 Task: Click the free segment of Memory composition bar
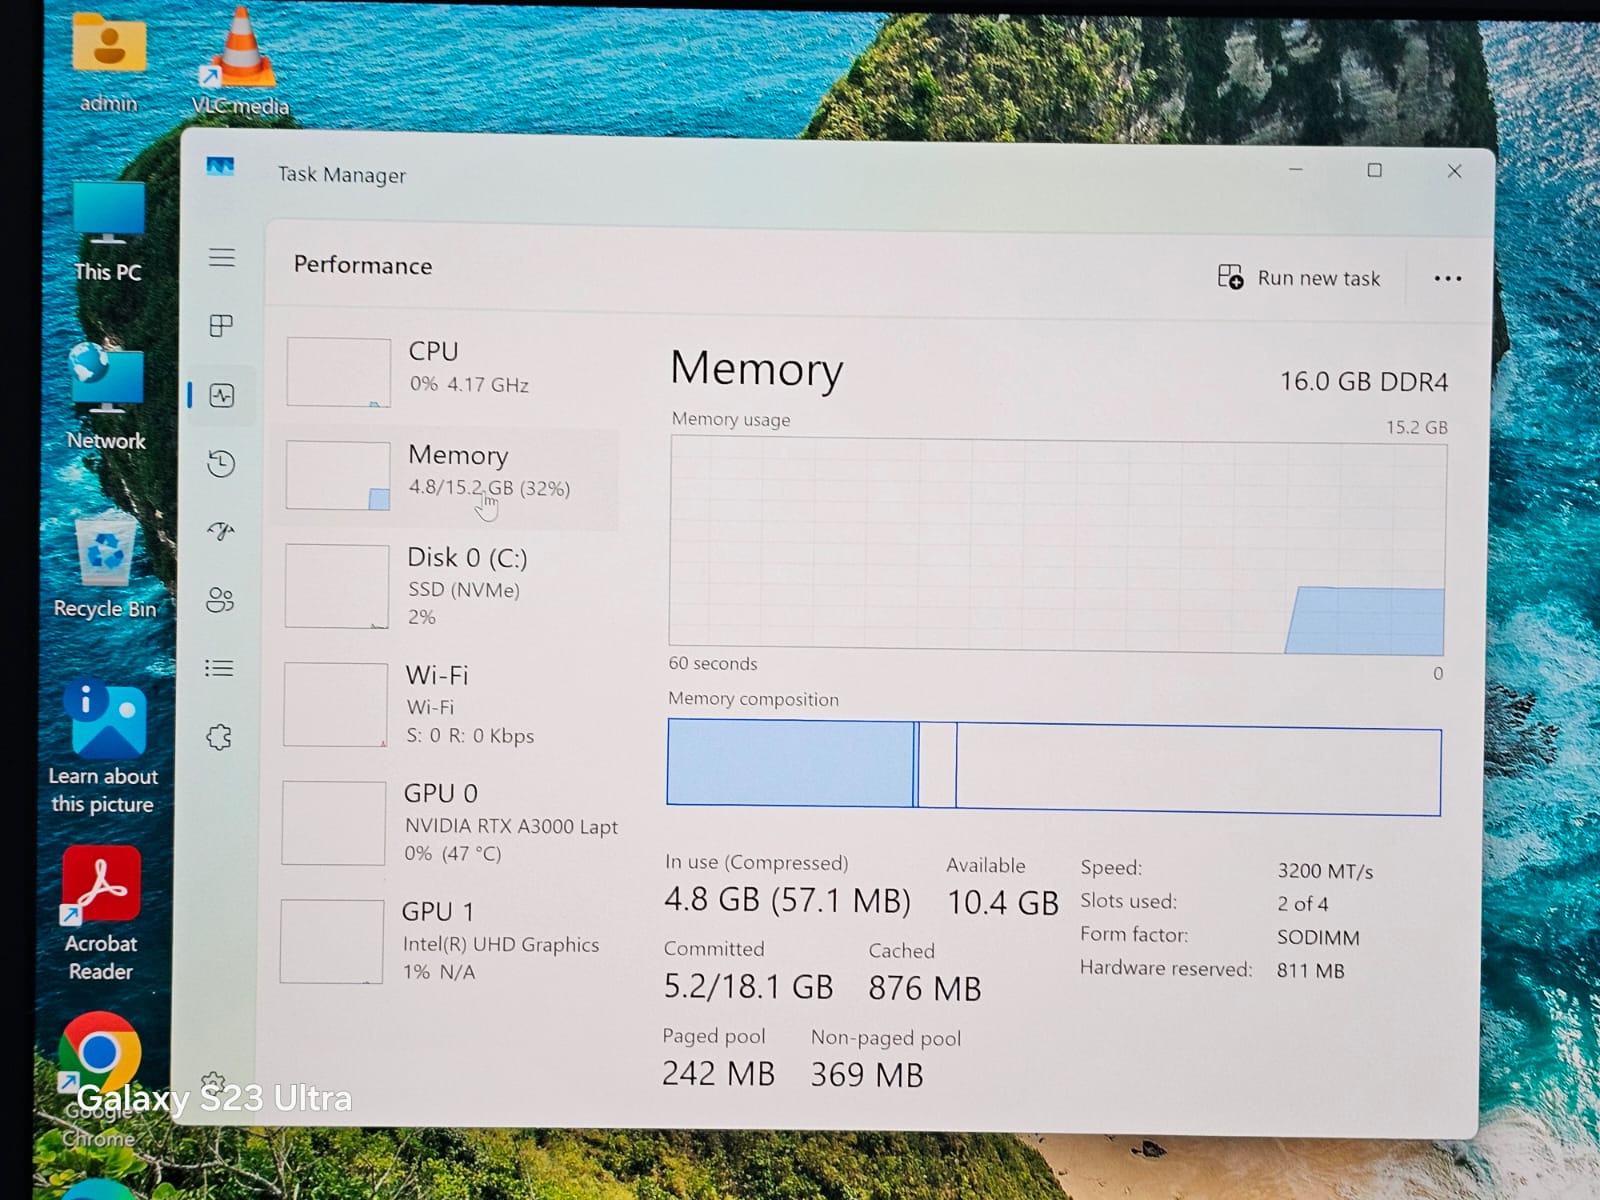click(1198, 770)
